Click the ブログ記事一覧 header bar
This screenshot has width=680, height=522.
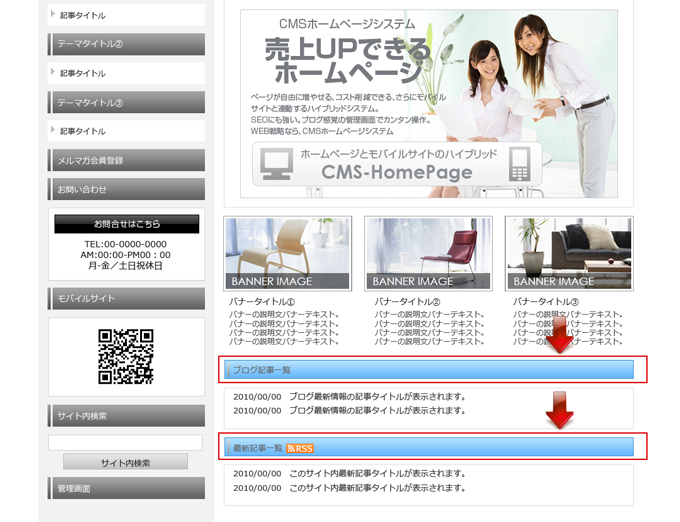(x=430, y=370)
